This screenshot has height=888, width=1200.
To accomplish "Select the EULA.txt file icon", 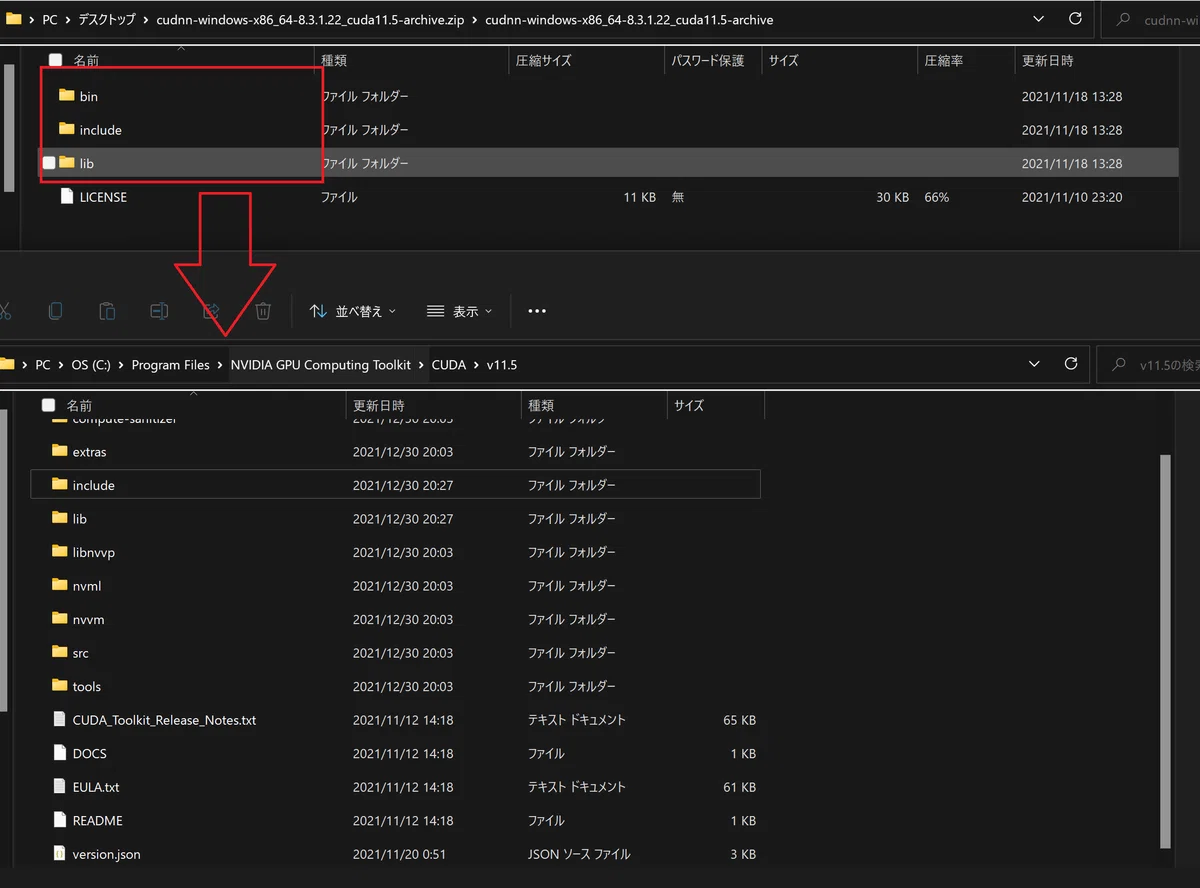I will point(60,787).
